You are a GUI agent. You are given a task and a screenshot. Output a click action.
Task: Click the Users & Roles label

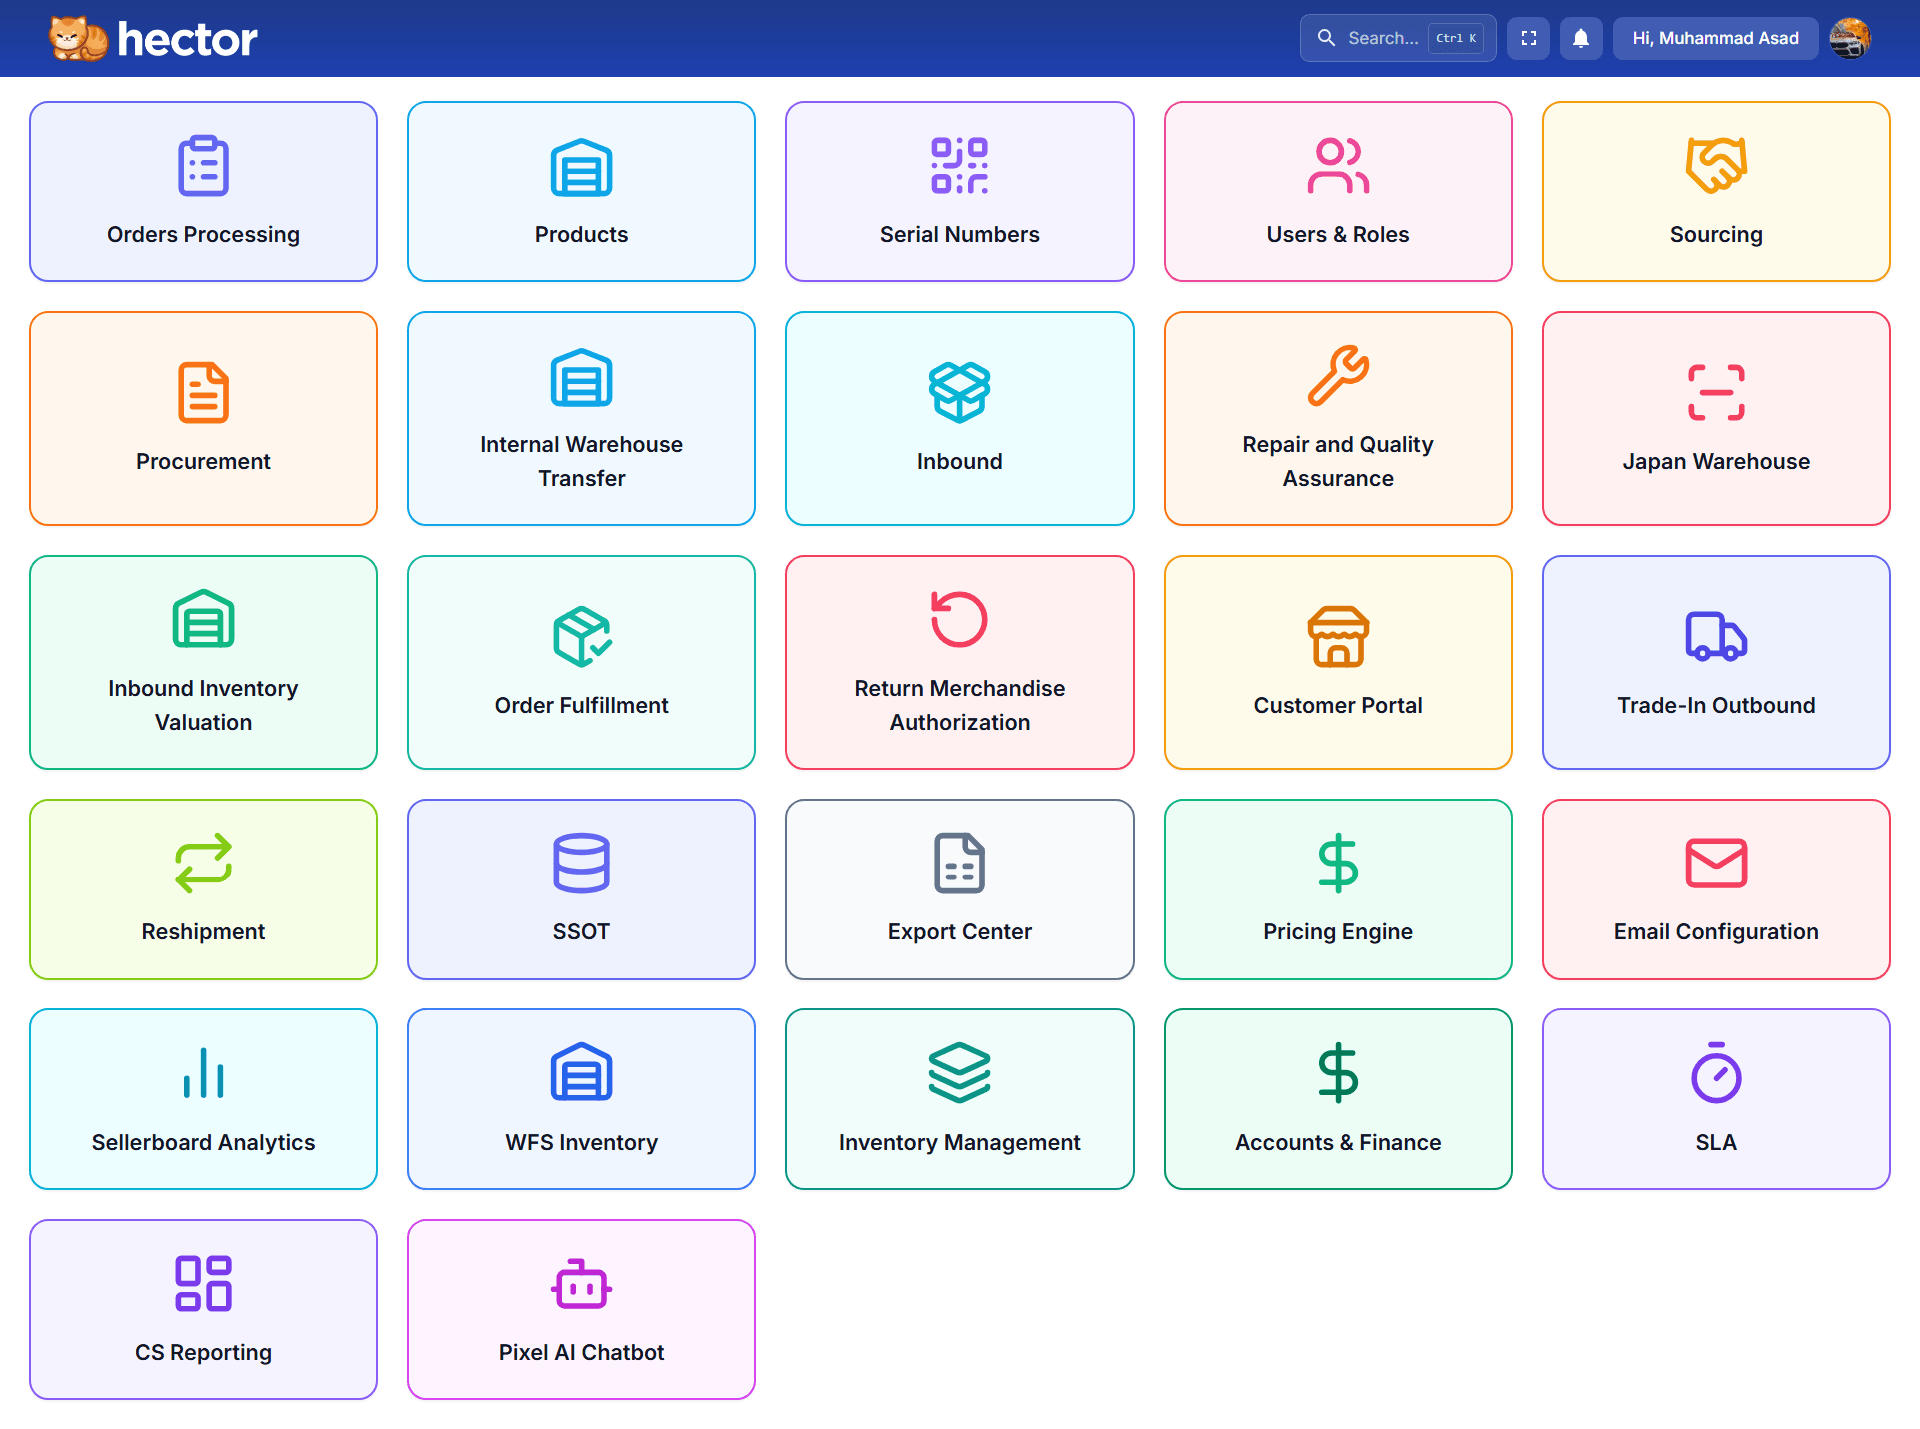coord(1338,234)
